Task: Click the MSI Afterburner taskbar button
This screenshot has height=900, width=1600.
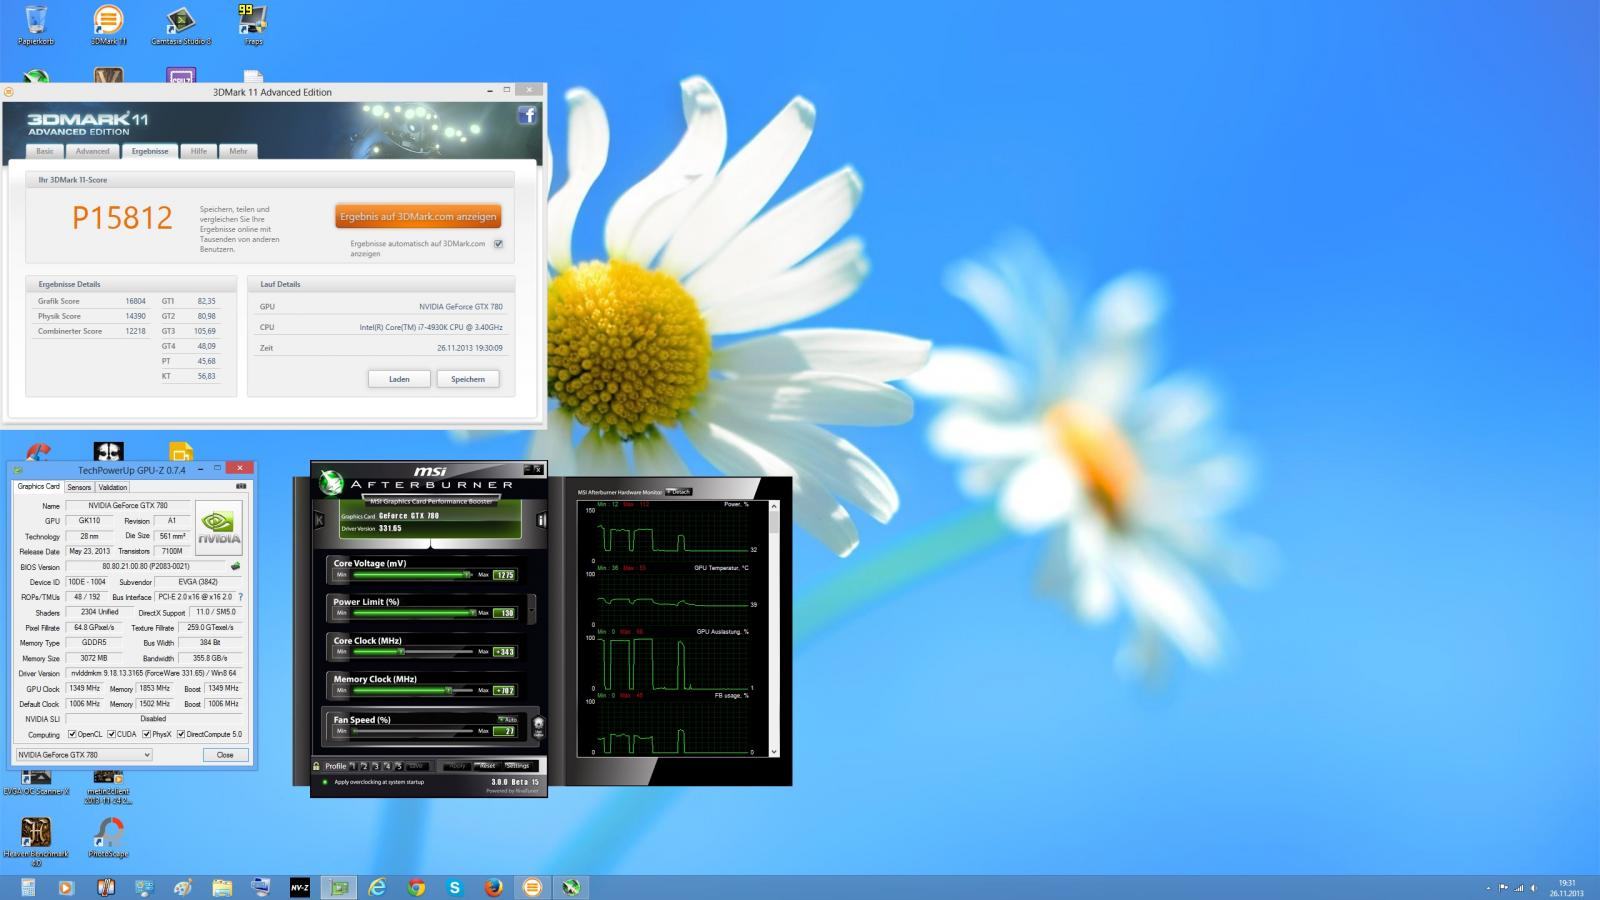Action: click(571, 887)
